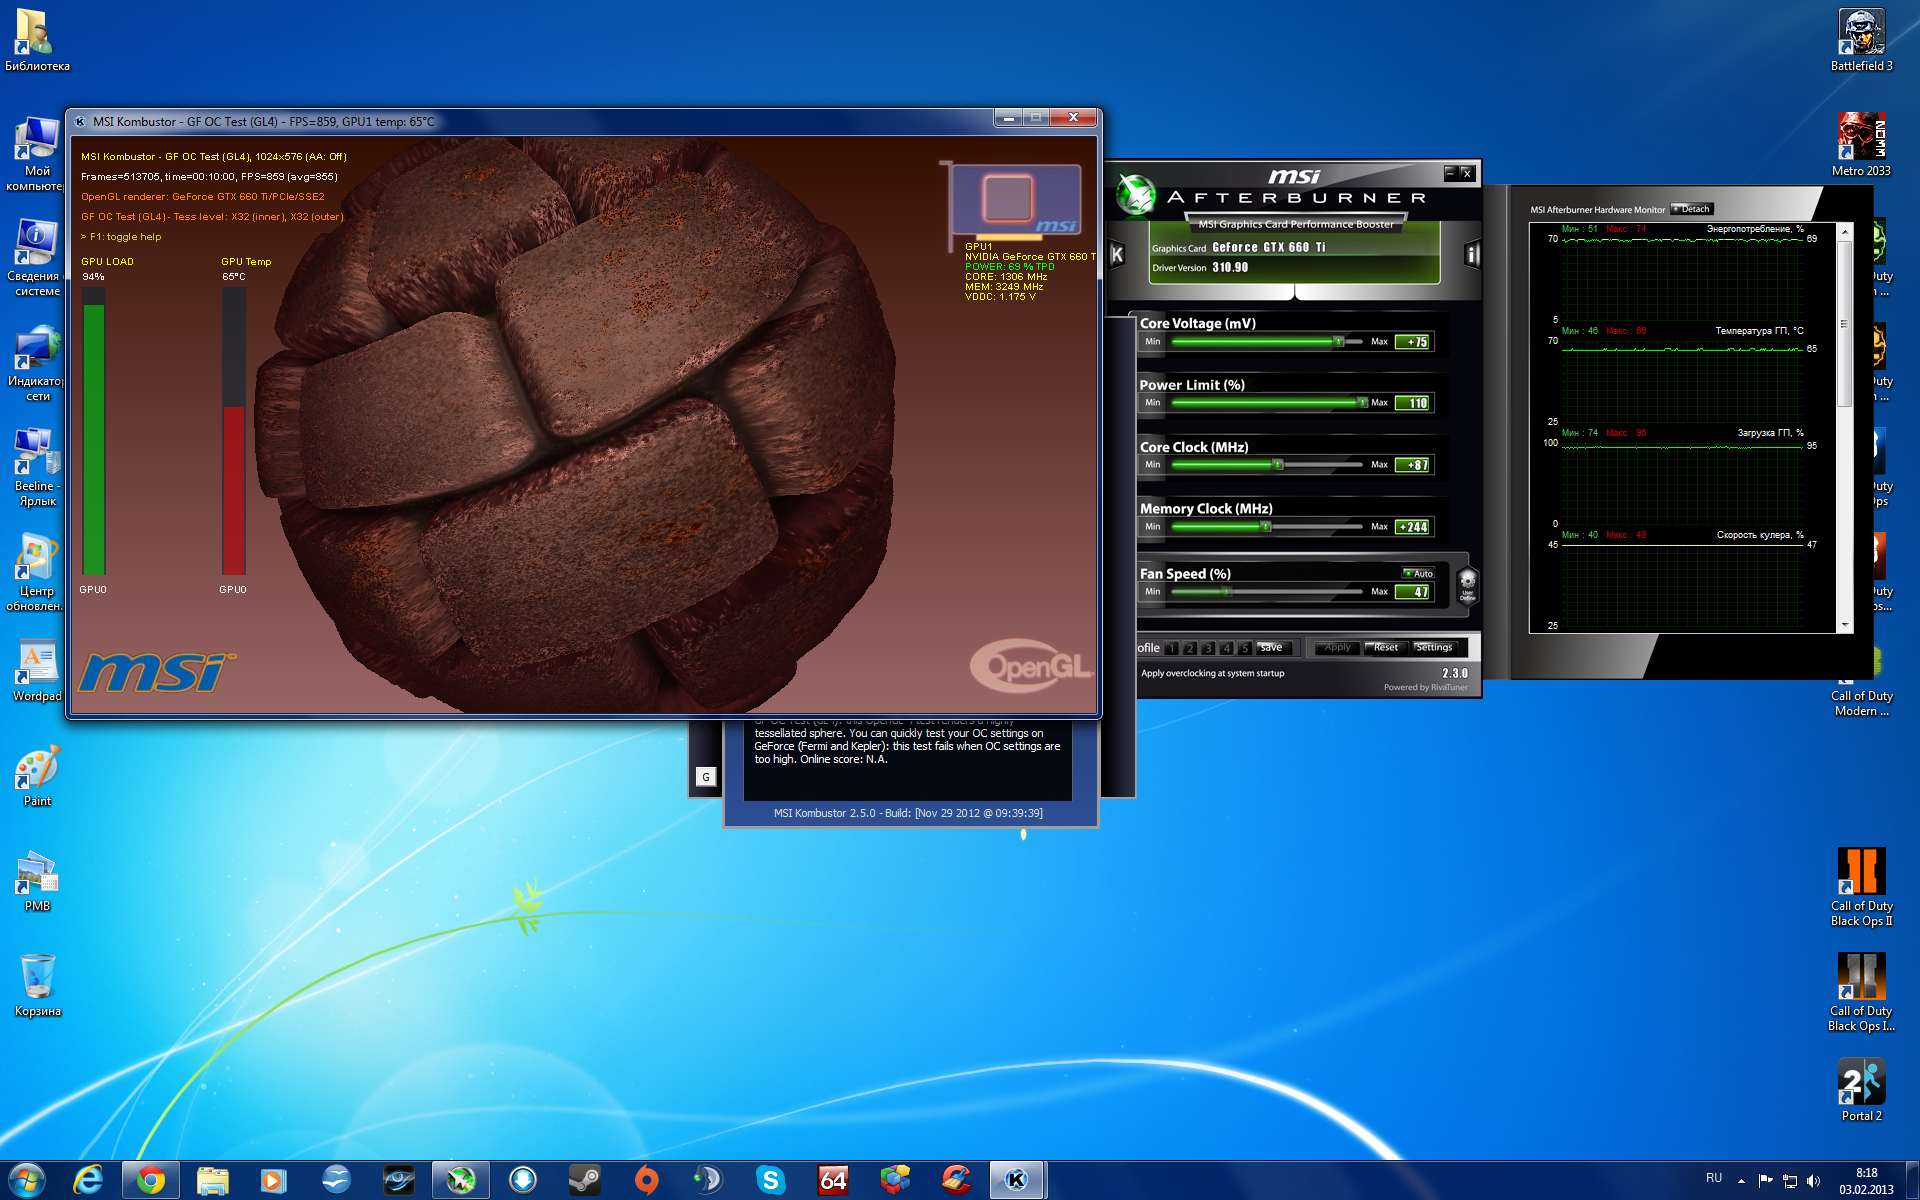Select profile slot 1
The height and width of the screenshot is (1200, 1920).
[x=1171, y=648]
